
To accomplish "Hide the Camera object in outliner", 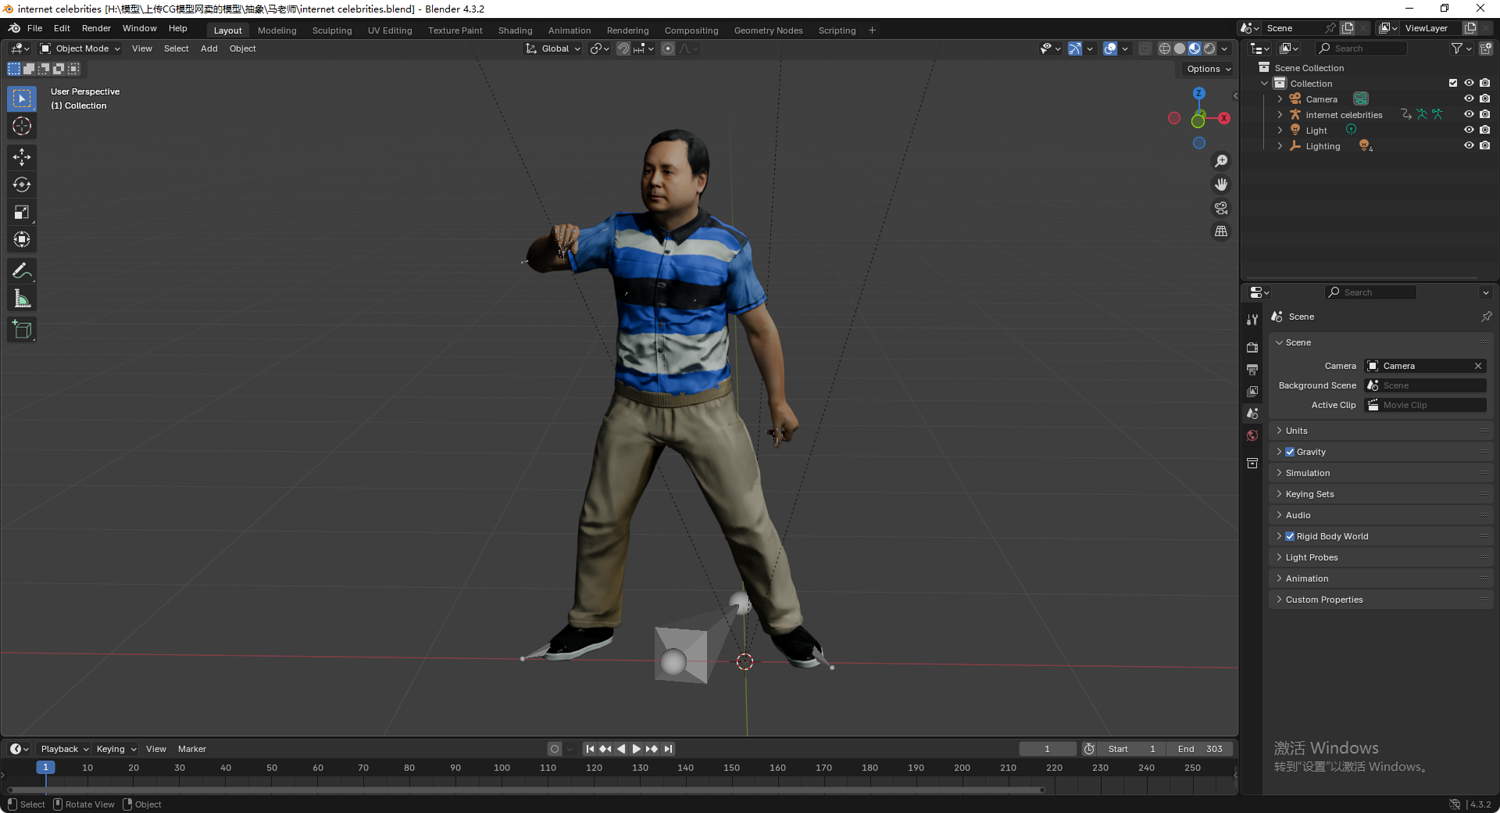I will coord(1468,99).
